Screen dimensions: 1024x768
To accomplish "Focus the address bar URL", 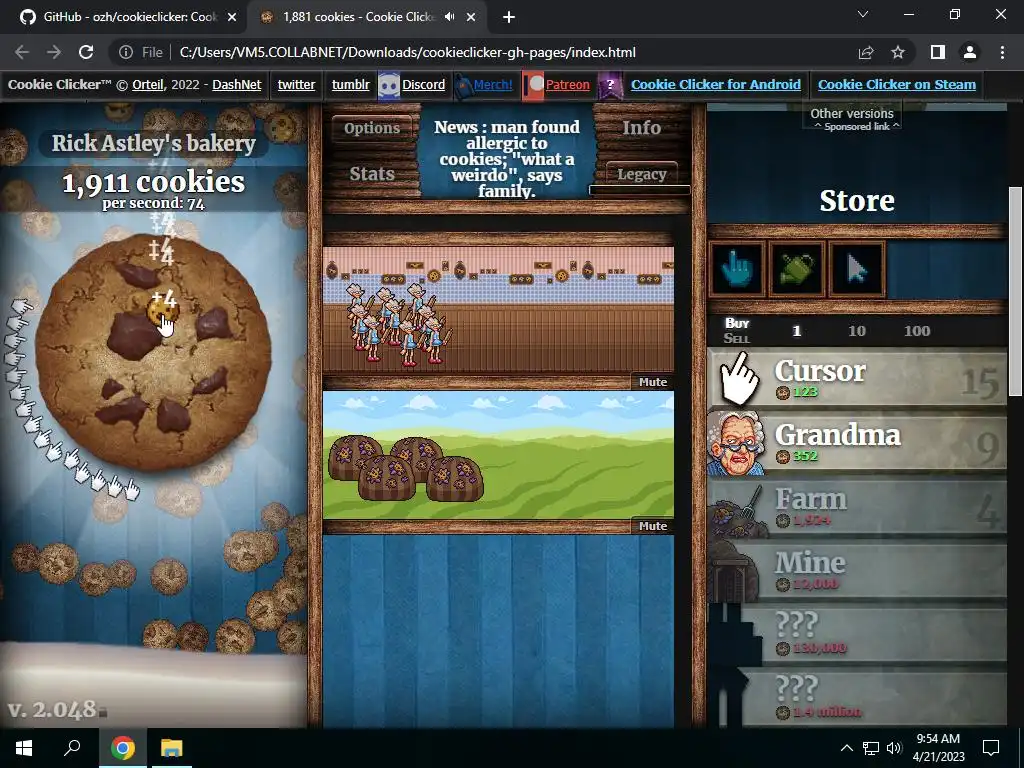I will (x=408, y=52).
